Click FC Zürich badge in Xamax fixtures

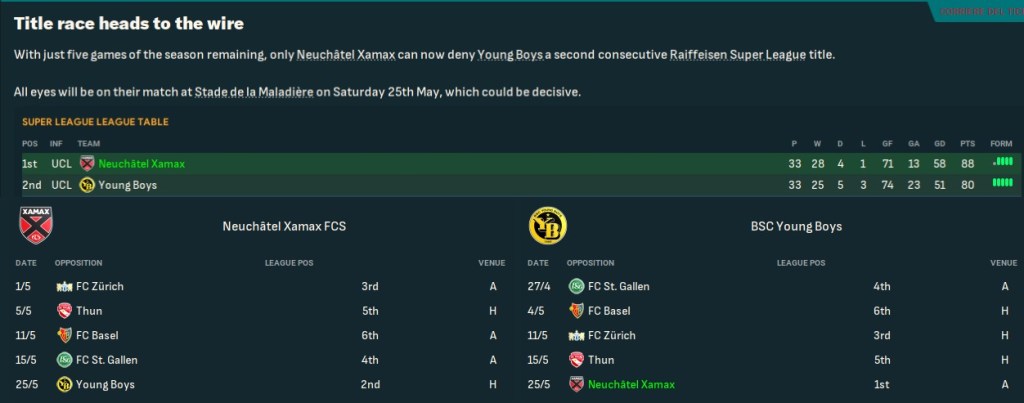65,287
